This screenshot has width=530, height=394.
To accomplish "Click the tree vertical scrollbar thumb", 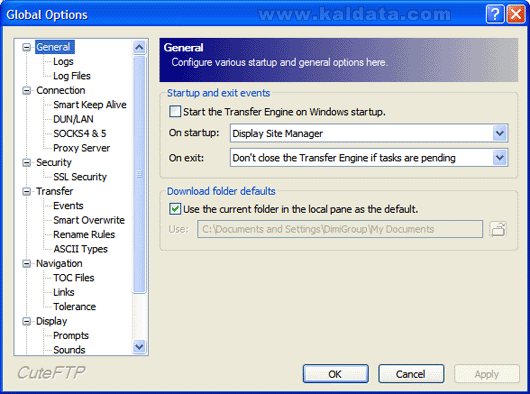I will (x=139, y=174).
